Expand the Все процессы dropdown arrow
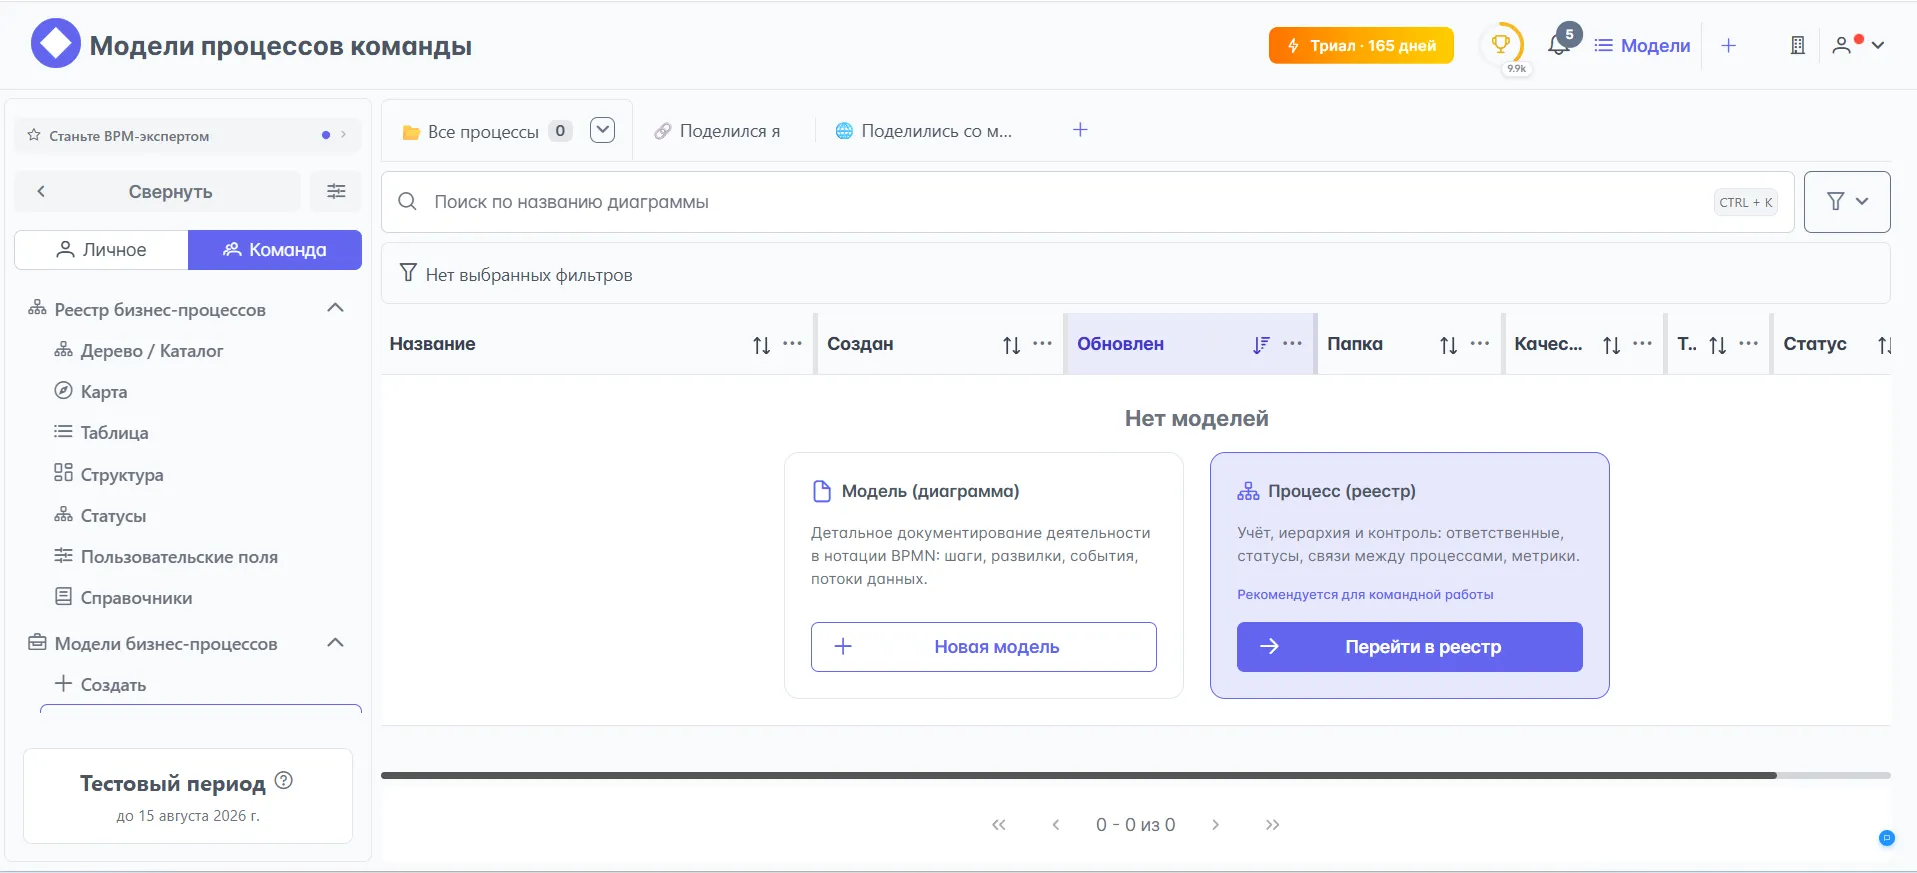1917x873 pixels. click(x=602, y=130)
